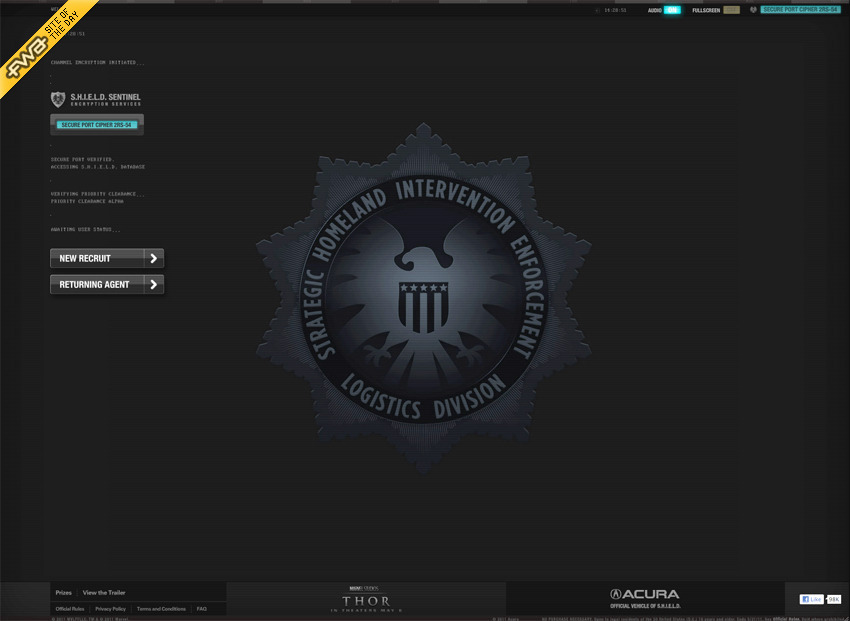The width and height of the screenshot is (850, 621).
Task: Click the 98K like count
Action: click(834, 599)
